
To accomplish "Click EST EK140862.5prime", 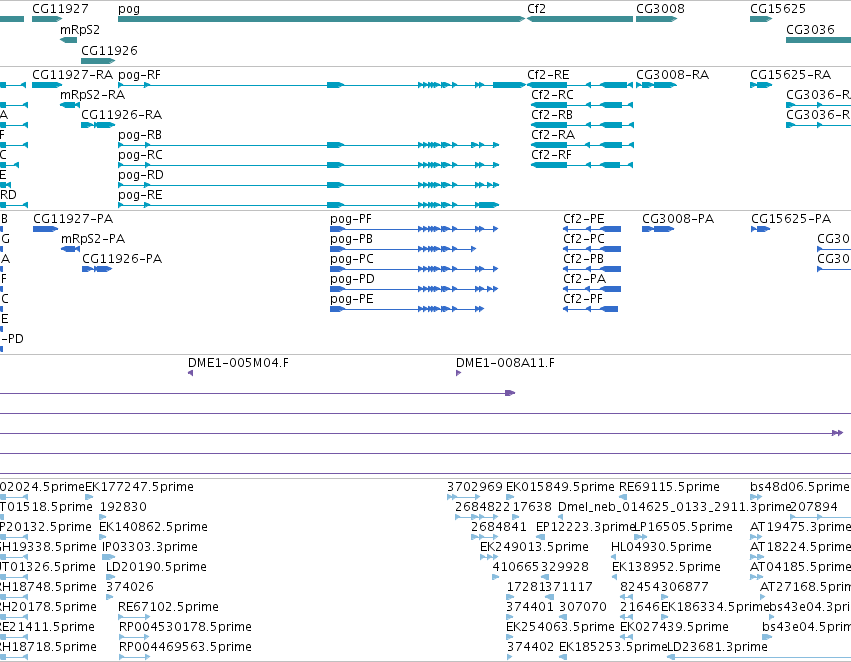I will click(x=104, y=537).
